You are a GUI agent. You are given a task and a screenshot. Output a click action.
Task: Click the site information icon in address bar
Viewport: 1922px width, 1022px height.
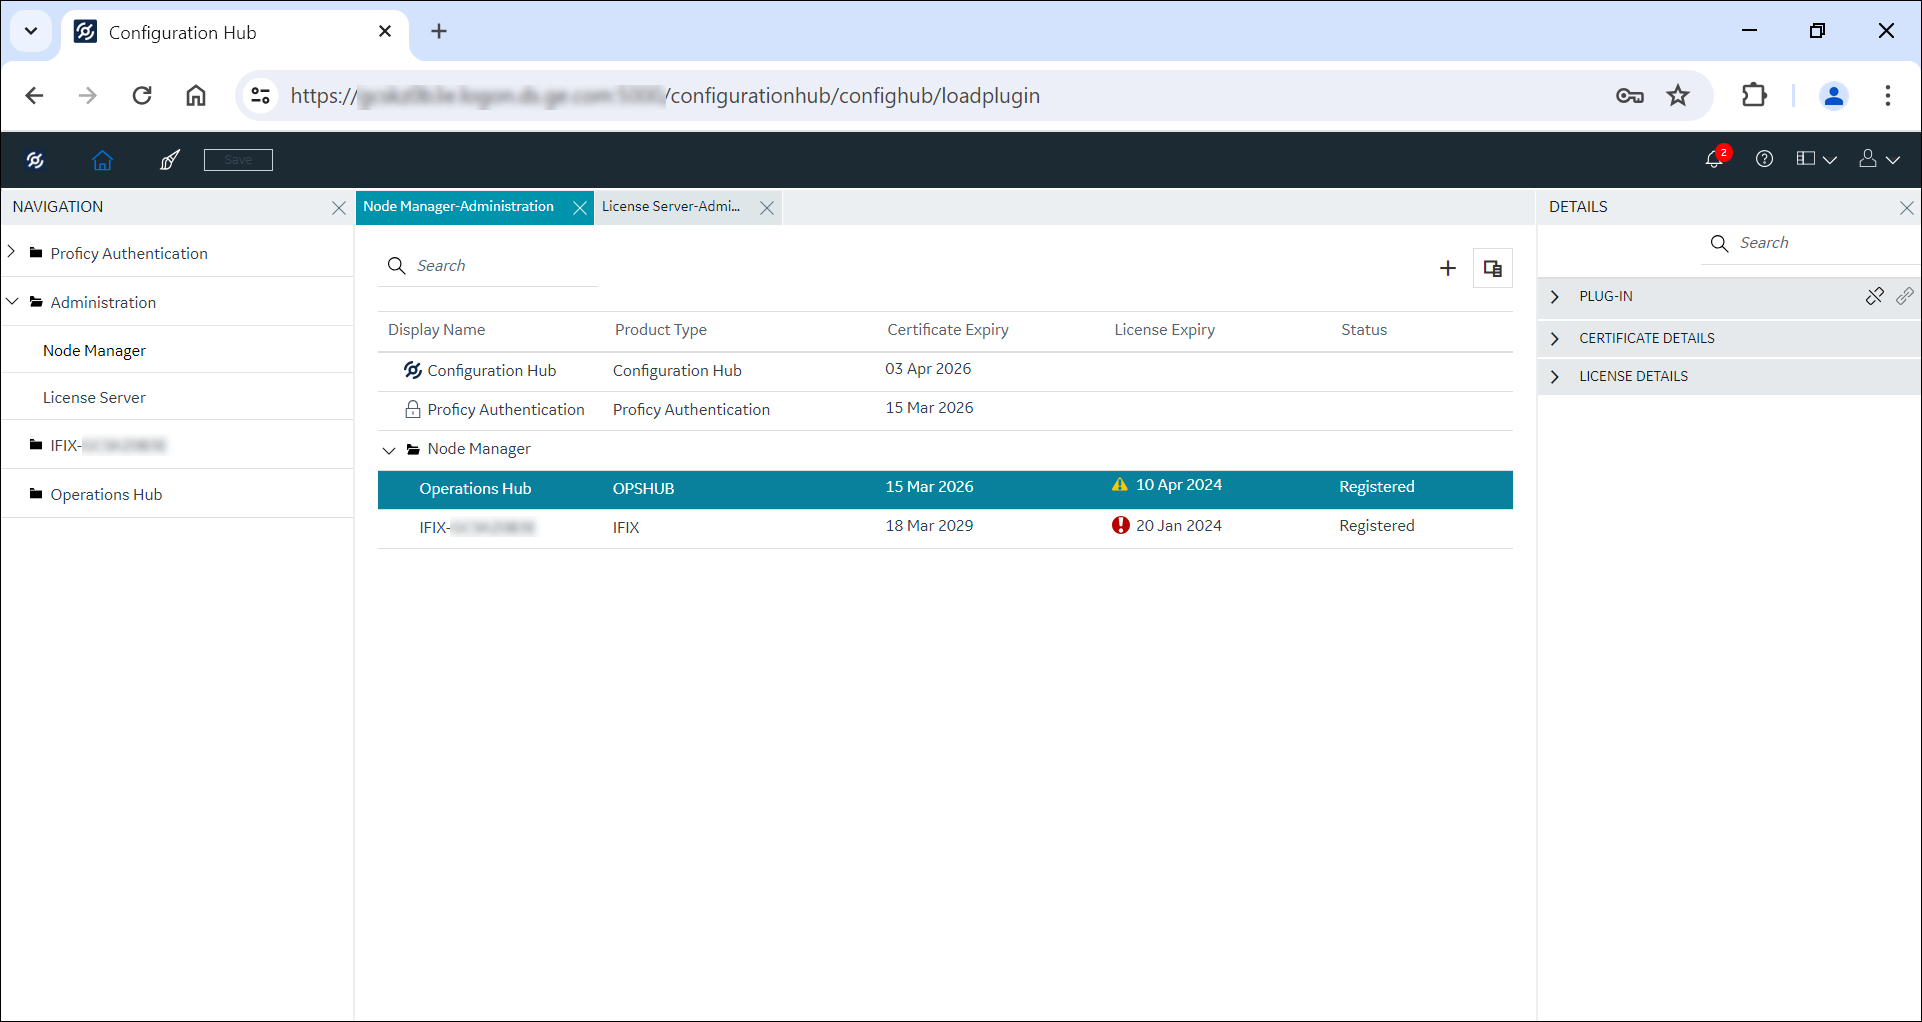tap(261, 96)
